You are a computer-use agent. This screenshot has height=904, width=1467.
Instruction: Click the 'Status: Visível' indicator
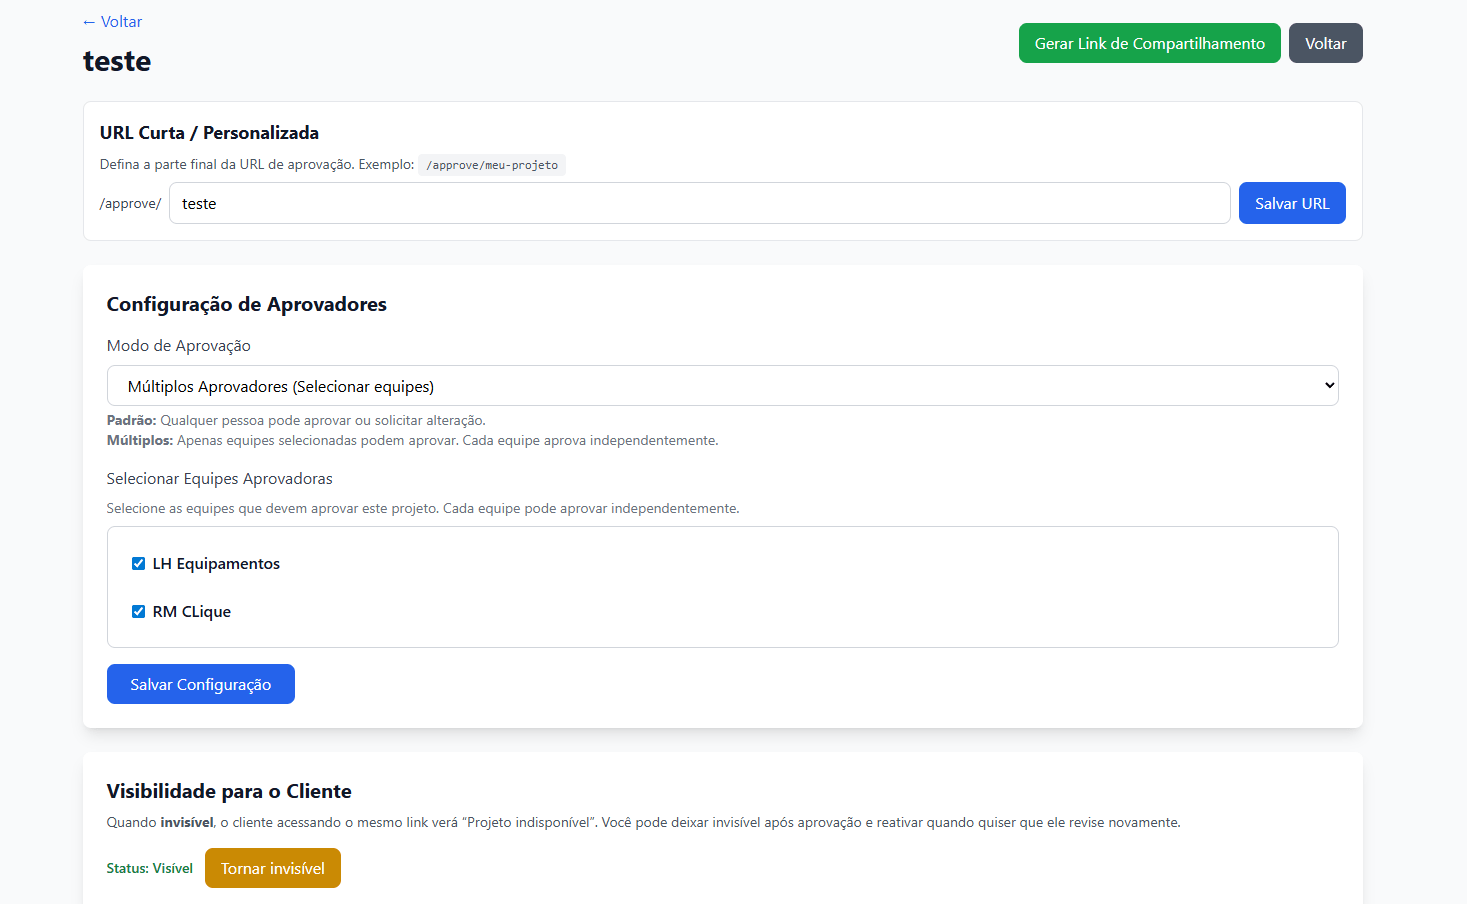click(150, 868)
